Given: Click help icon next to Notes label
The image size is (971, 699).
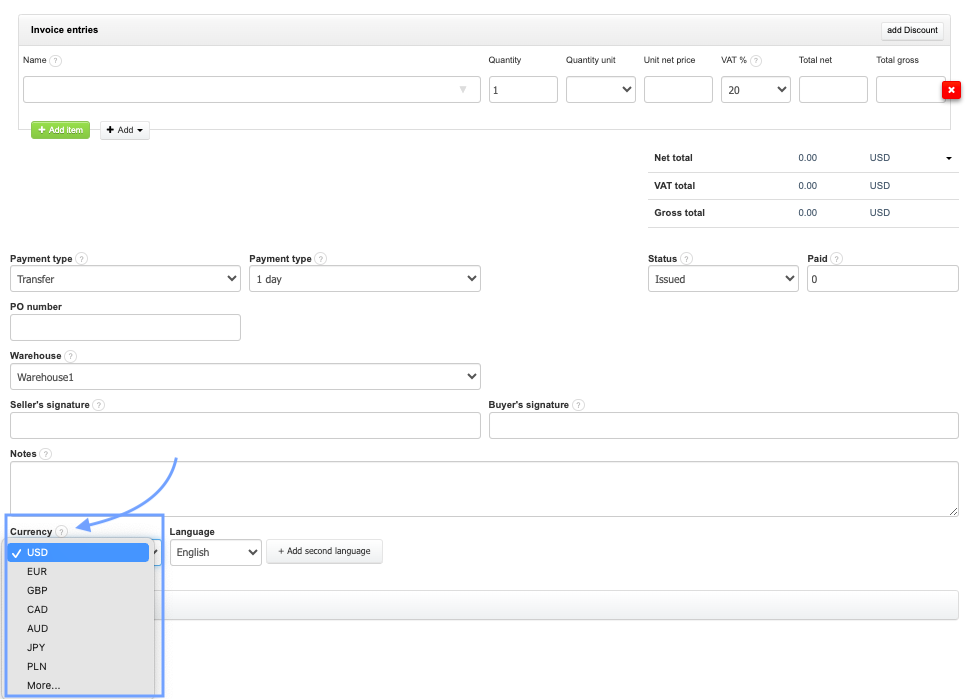Looking at the screenshot, I should pos(46,454).
